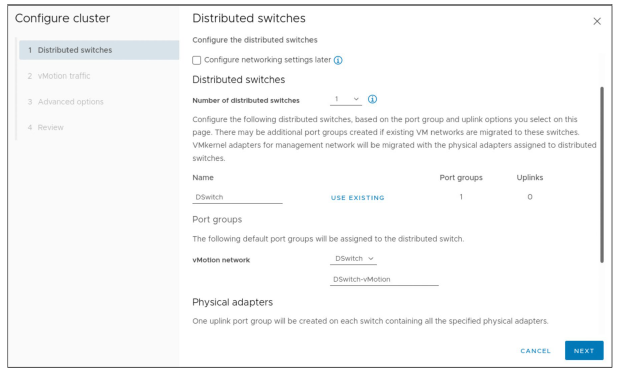
Task: Click the USE EXISTING link
Action: [357, 198]
